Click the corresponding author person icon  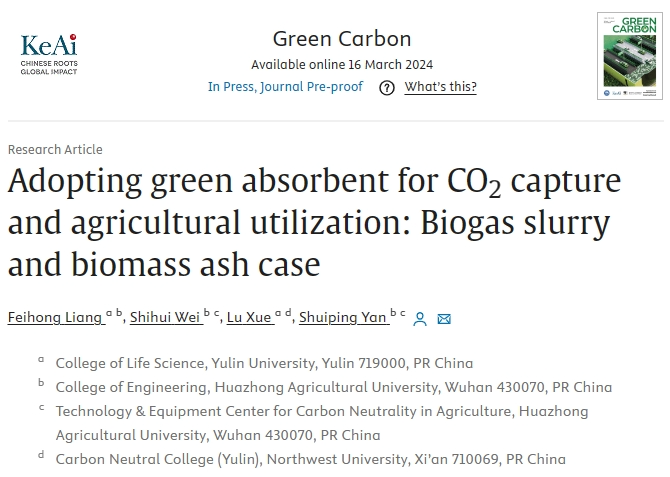[x=420, y=319]
